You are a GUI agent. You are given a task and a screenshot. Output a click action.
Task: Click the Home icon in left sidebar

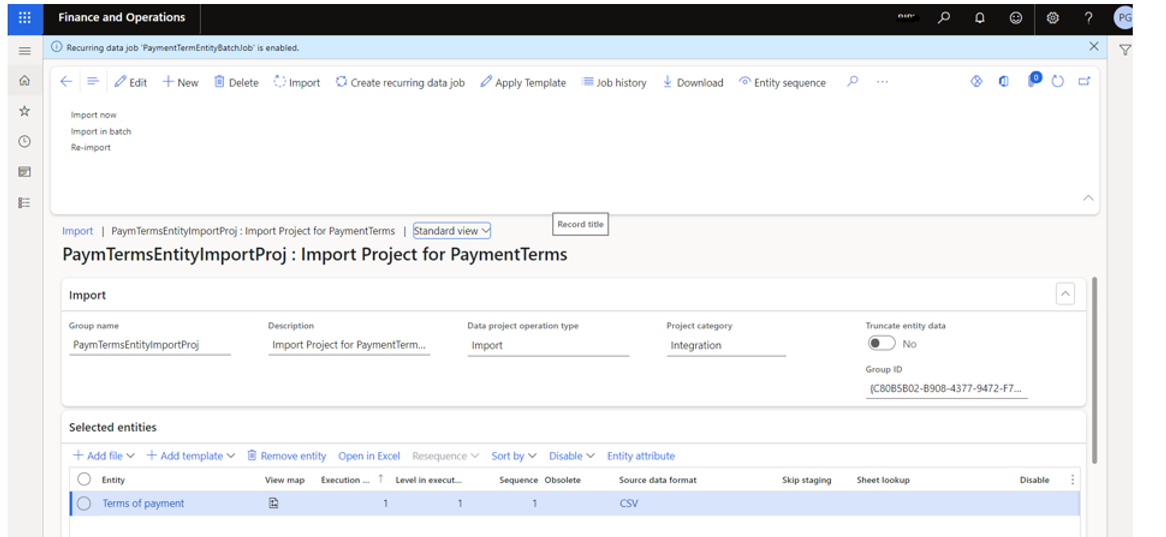pyautogui.click(x=25, y=81)
